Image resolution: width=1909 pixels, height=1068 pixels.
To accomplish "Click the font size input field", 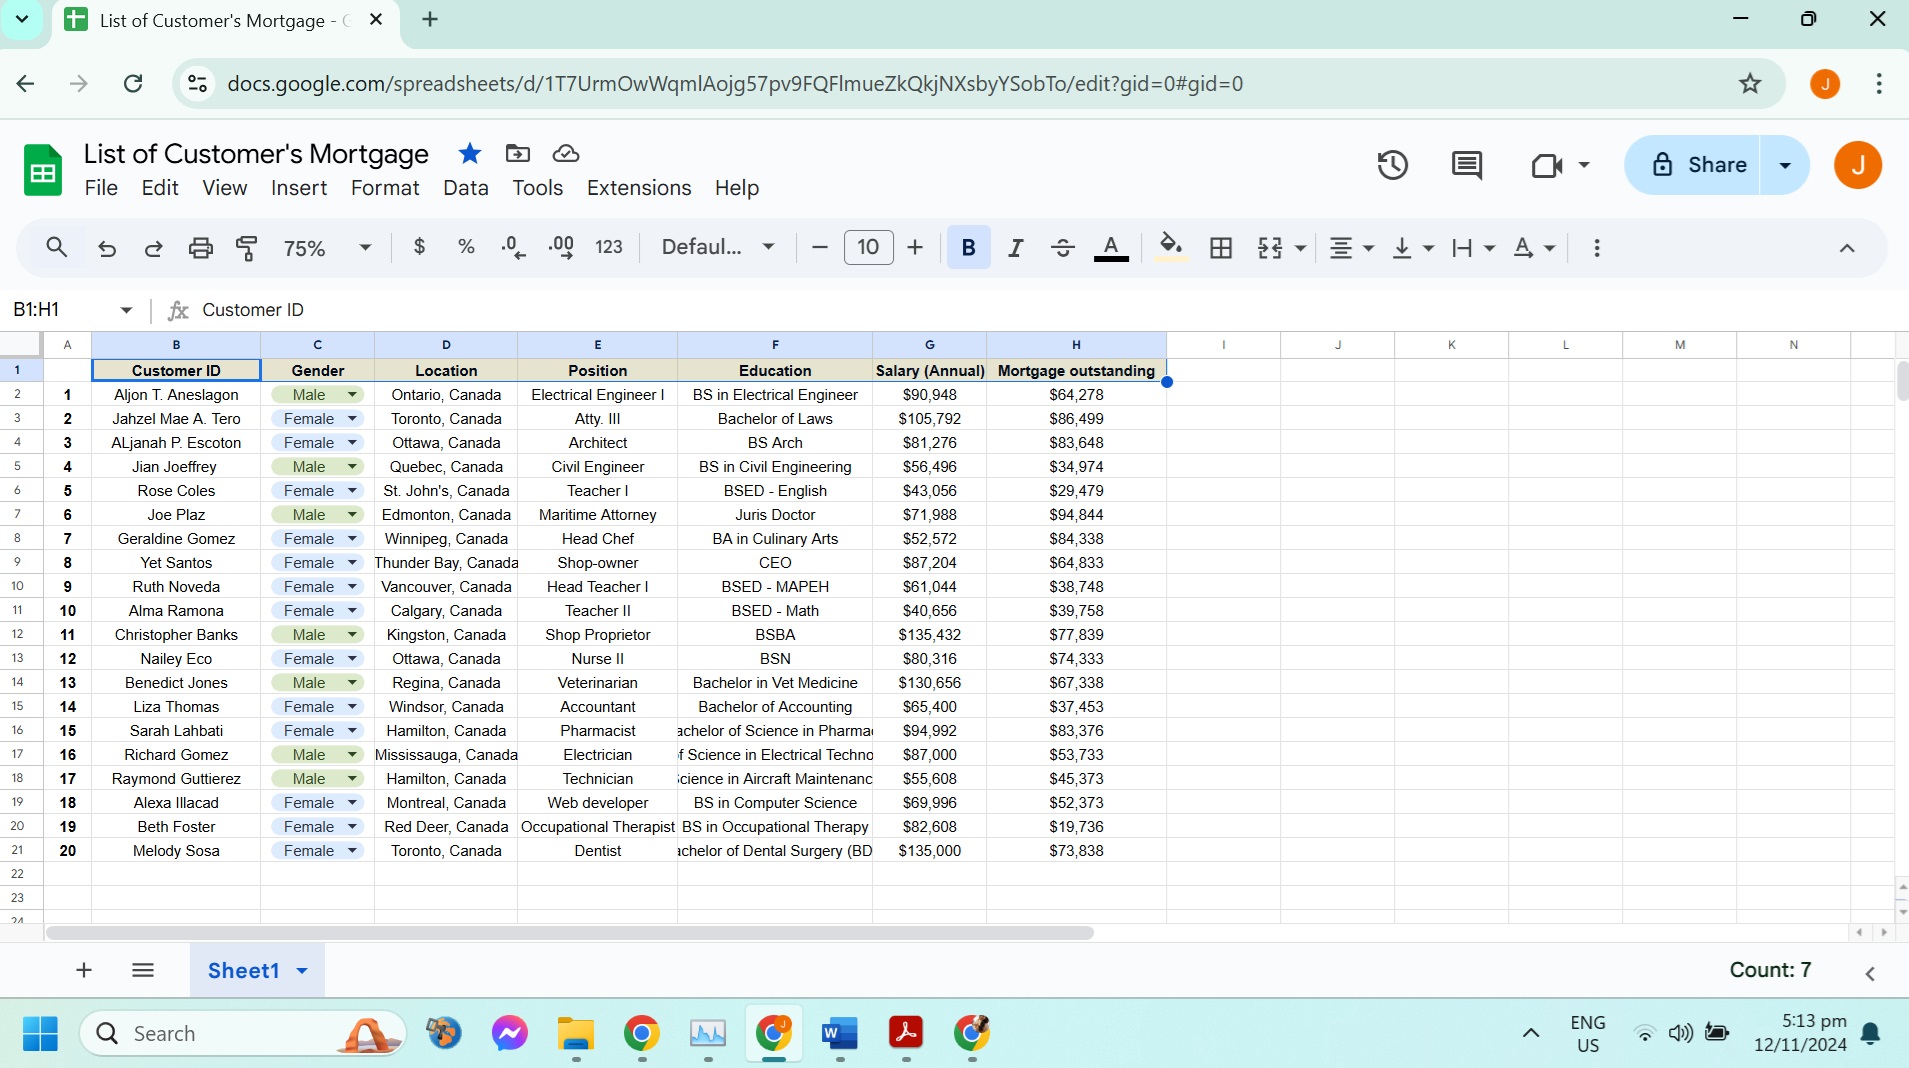I will point(868,247).
